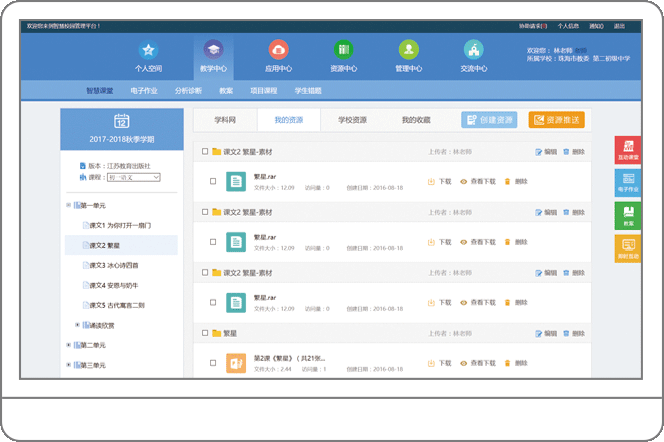Click page icon of 课文3 冰心诗四首
The width and height of the screenshot is (664, 442).
click(x=86, y=265)
